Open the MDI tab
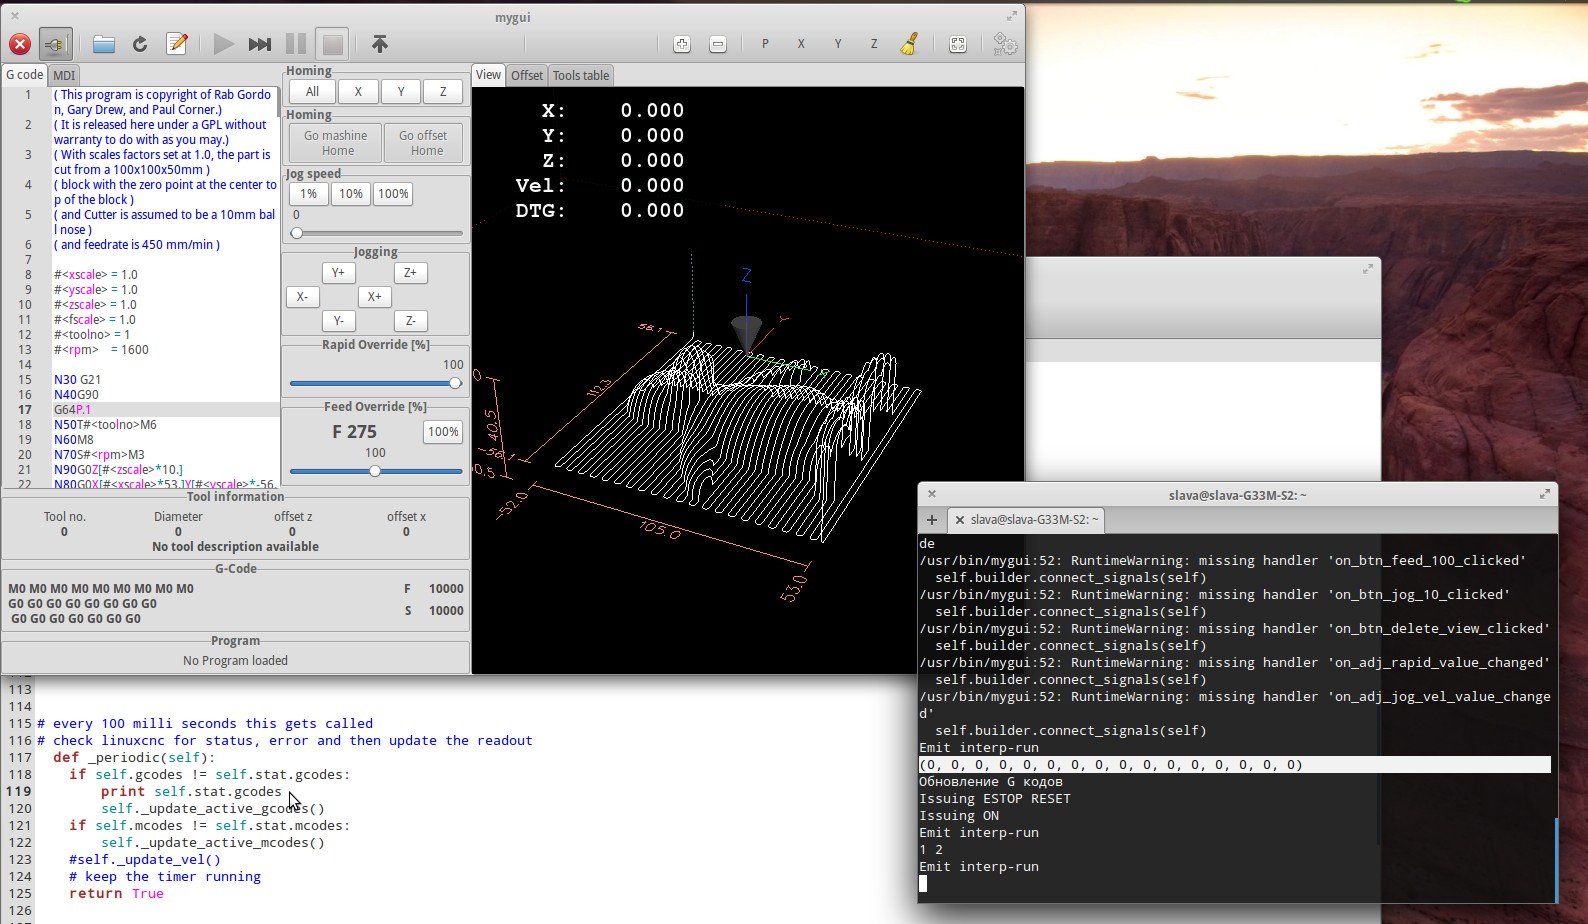 click(64, 75)
